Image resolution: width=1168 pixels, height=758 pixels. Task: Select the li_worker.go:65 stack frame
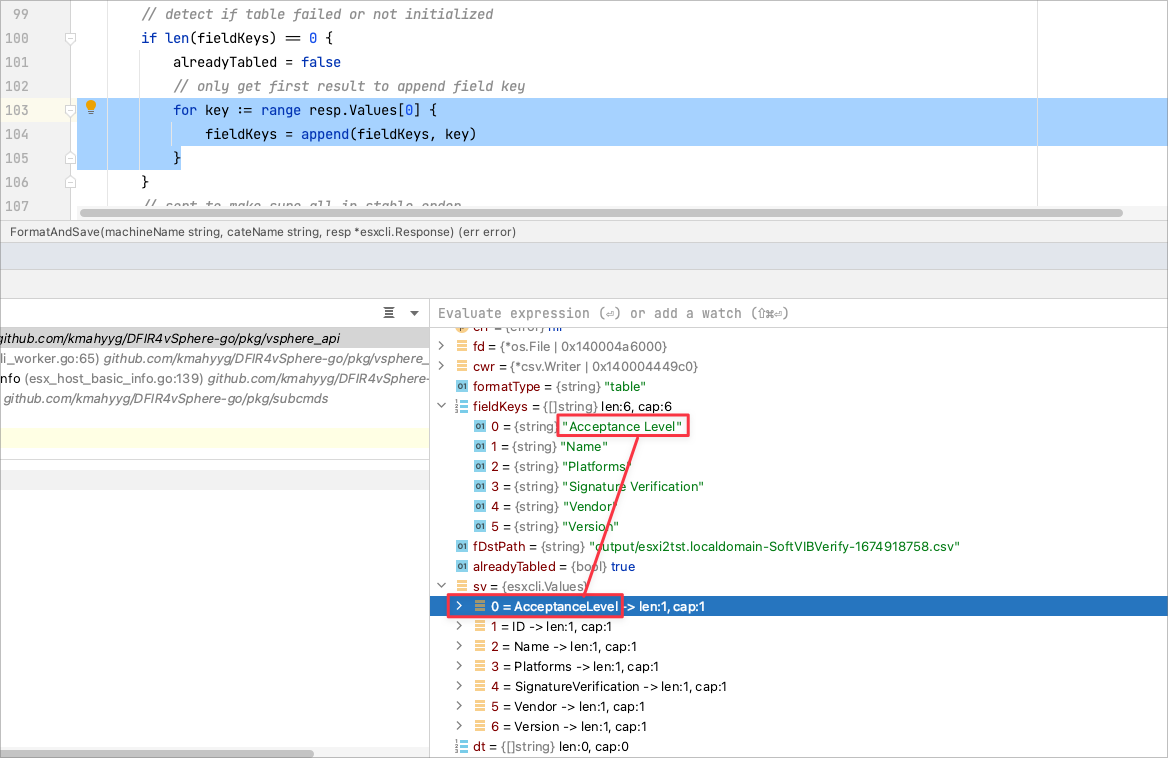215,358
